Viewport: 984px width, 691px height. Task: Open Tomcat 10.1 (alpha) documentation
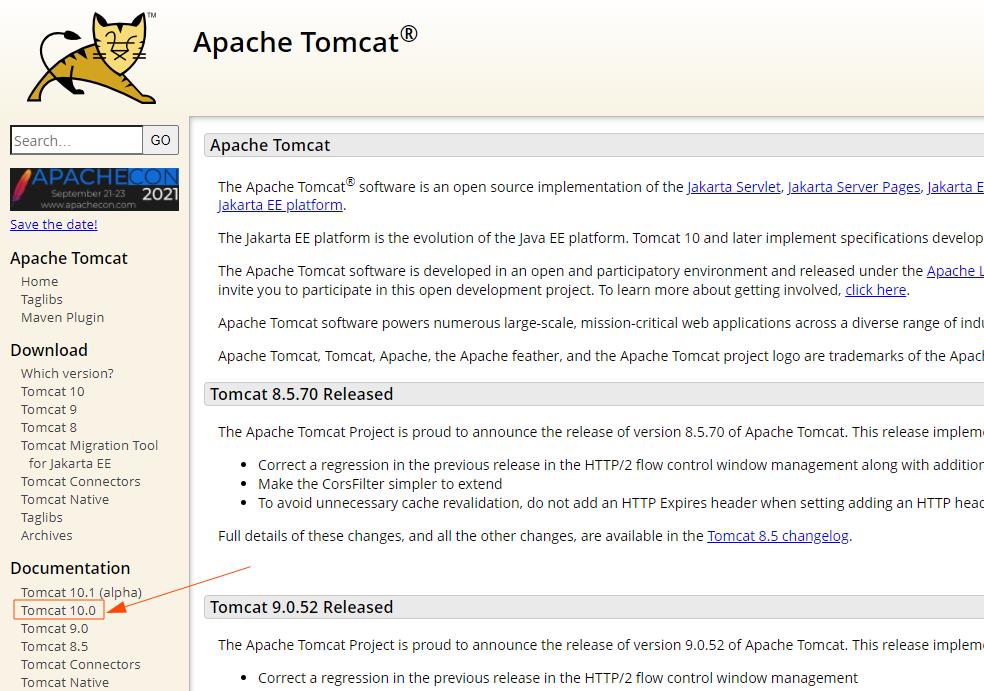[x=81, y=592]
